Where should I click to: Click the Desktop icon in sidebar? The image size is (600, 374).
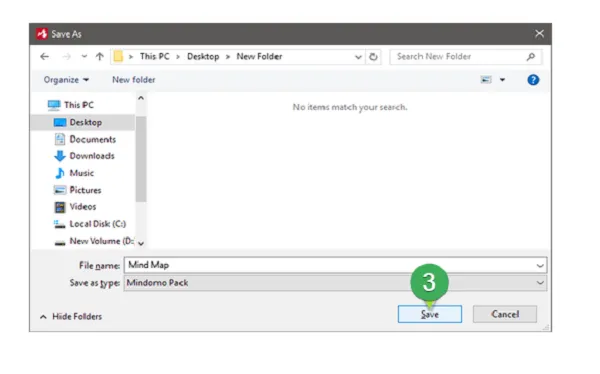click(x=60, y=122)
